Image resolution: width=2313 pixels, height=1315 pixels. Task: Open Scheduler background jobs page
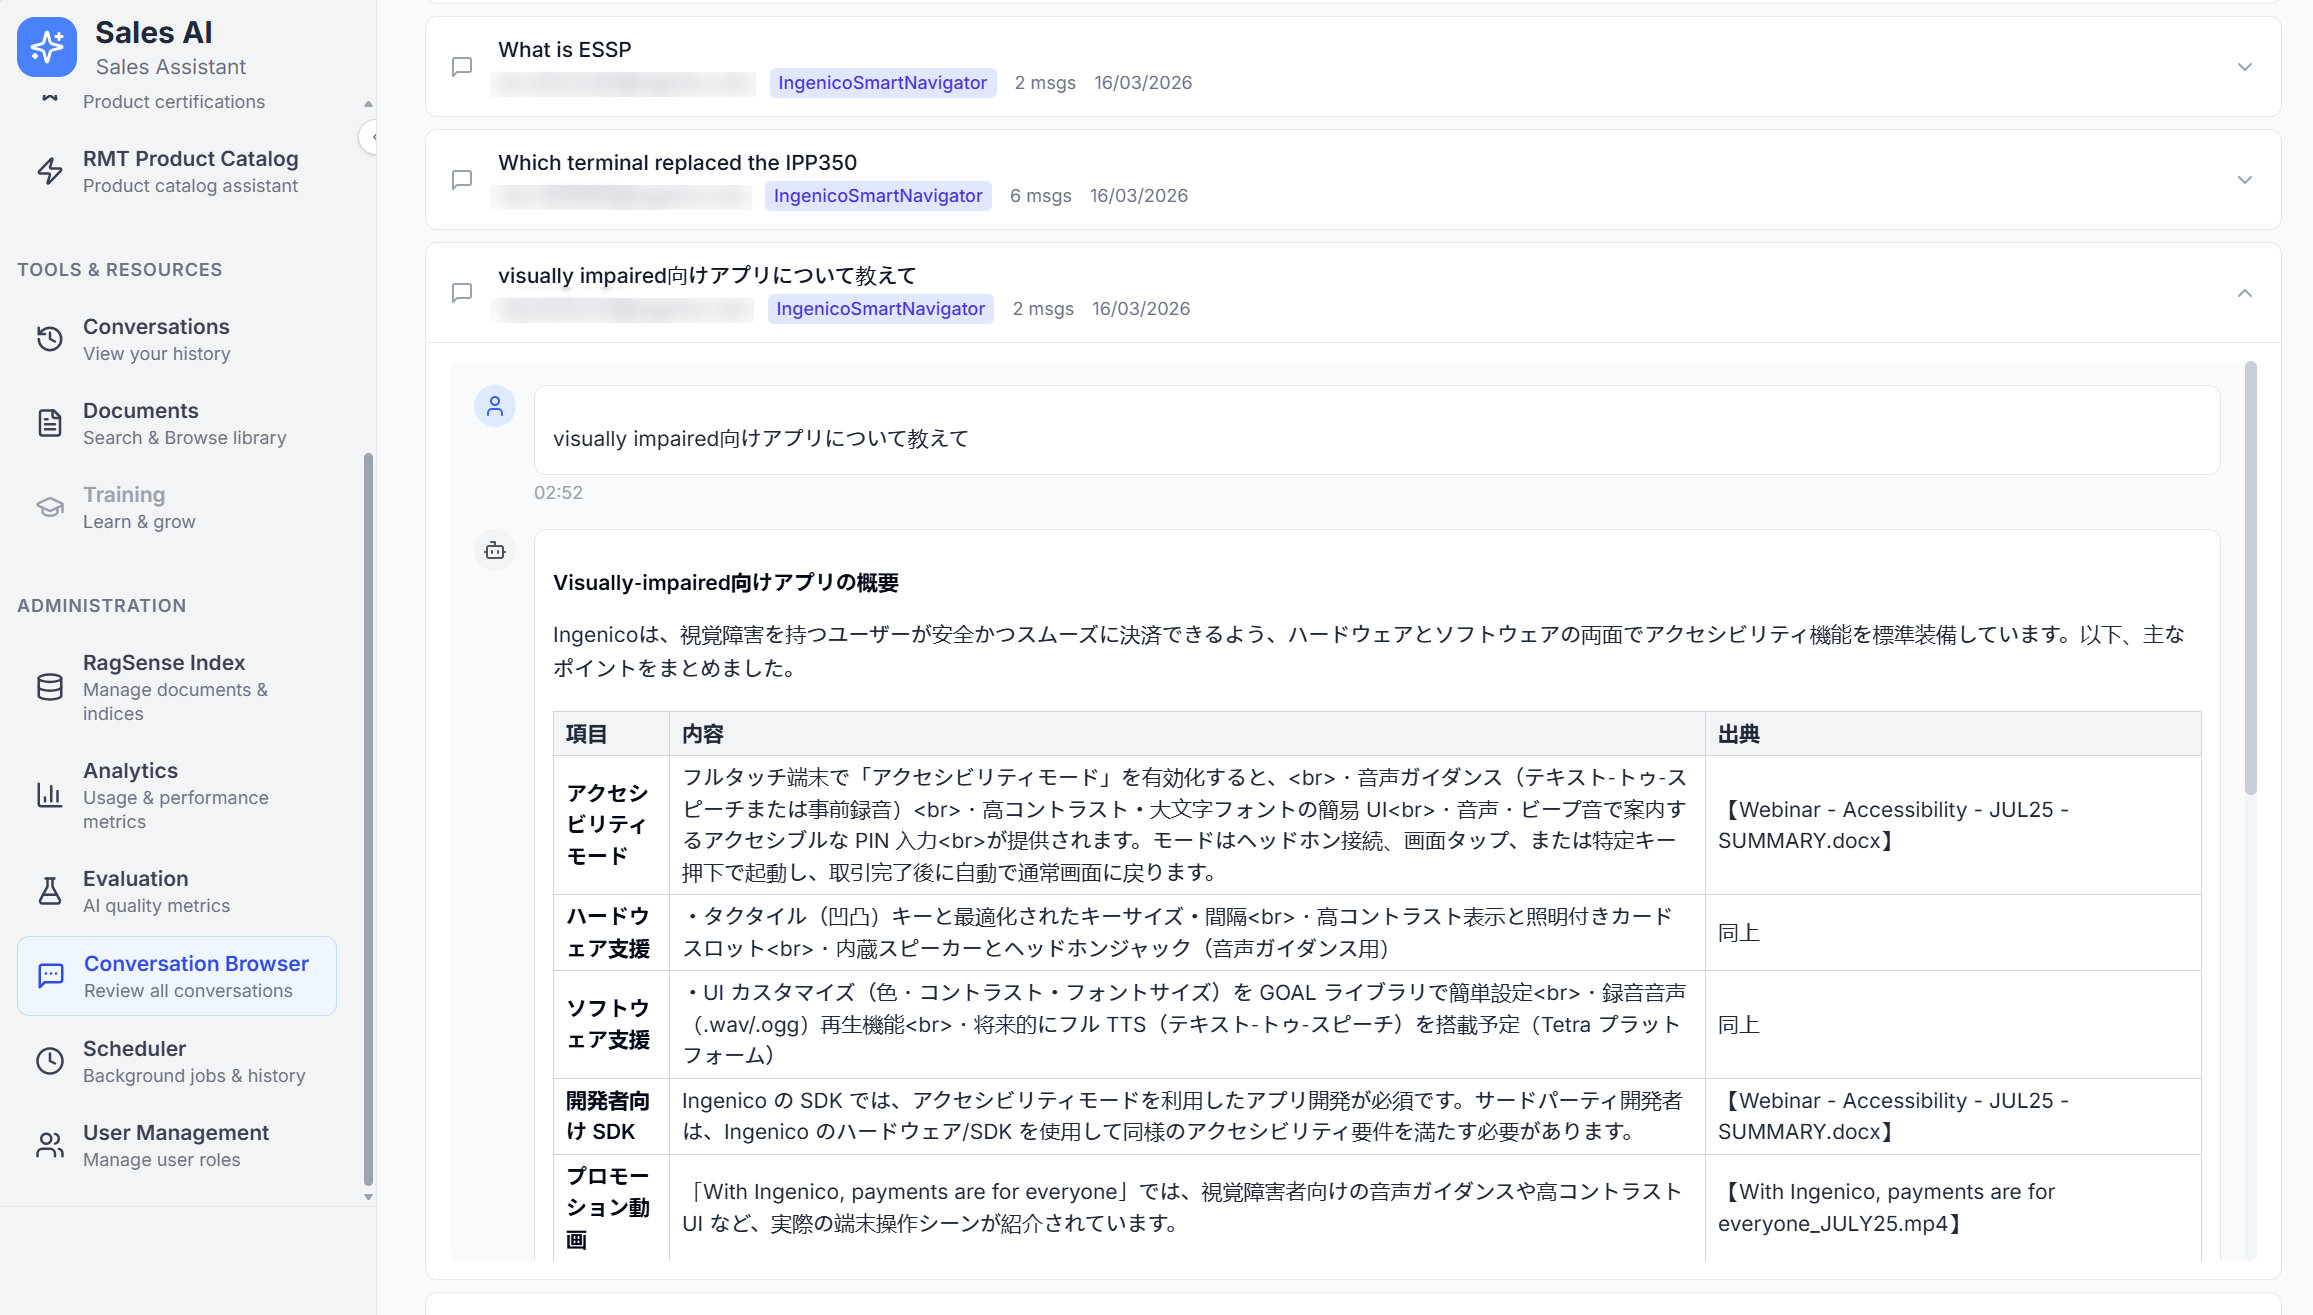coord(177,1061)
